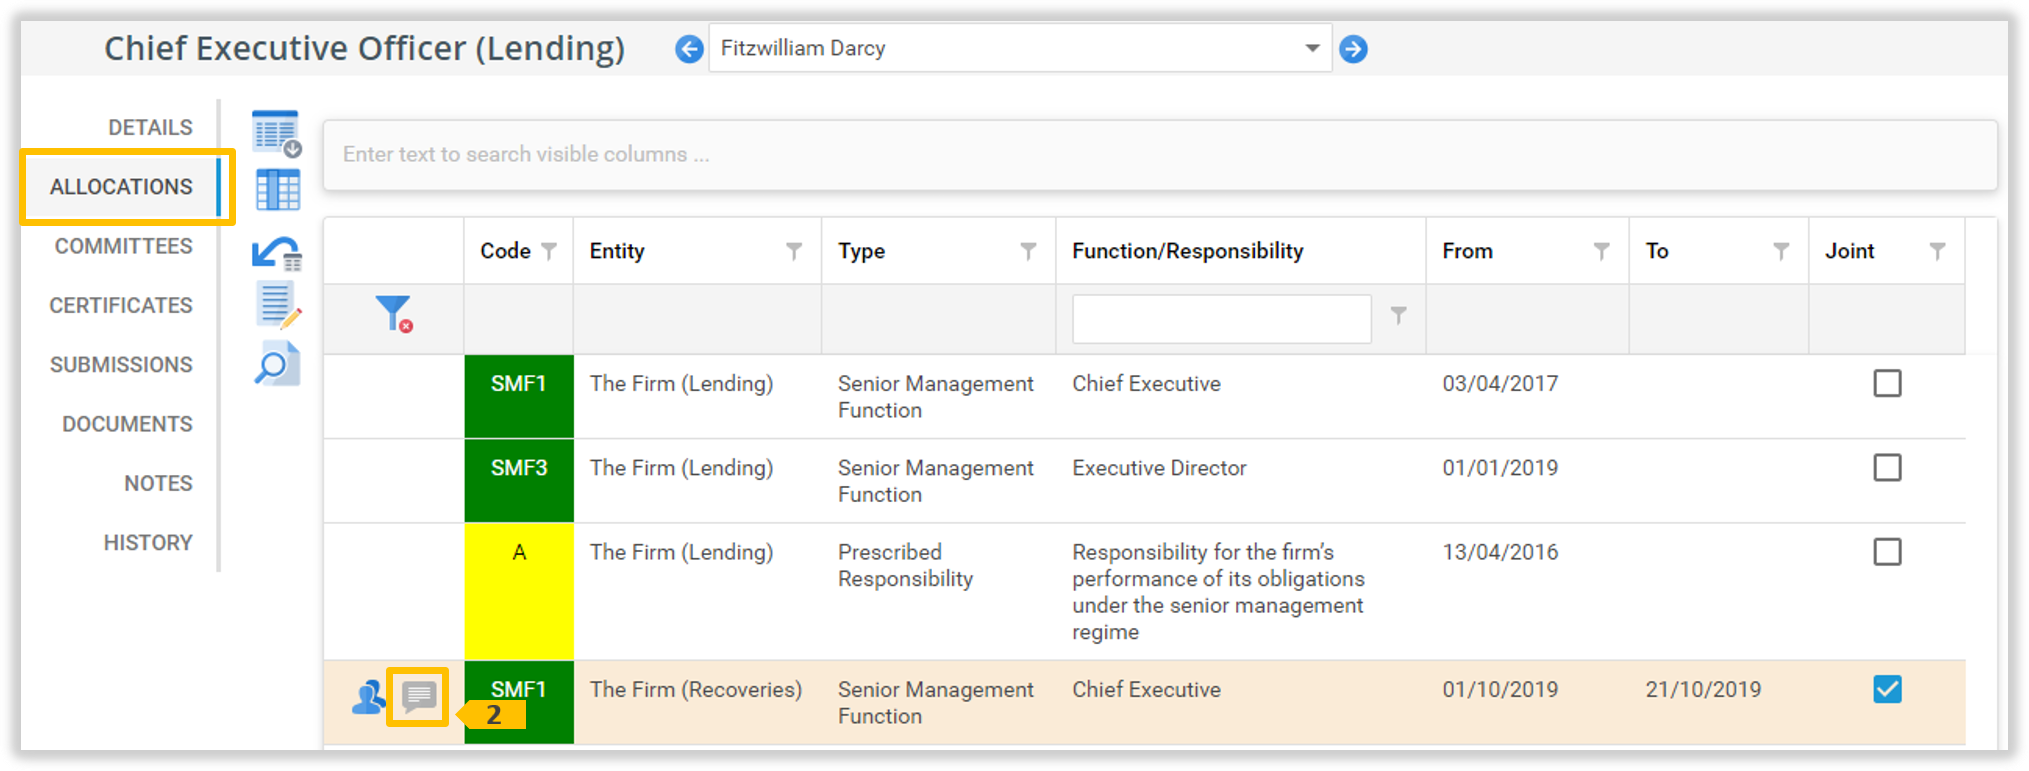Click the people icon on Recoveries row

[x=368, y=696]
